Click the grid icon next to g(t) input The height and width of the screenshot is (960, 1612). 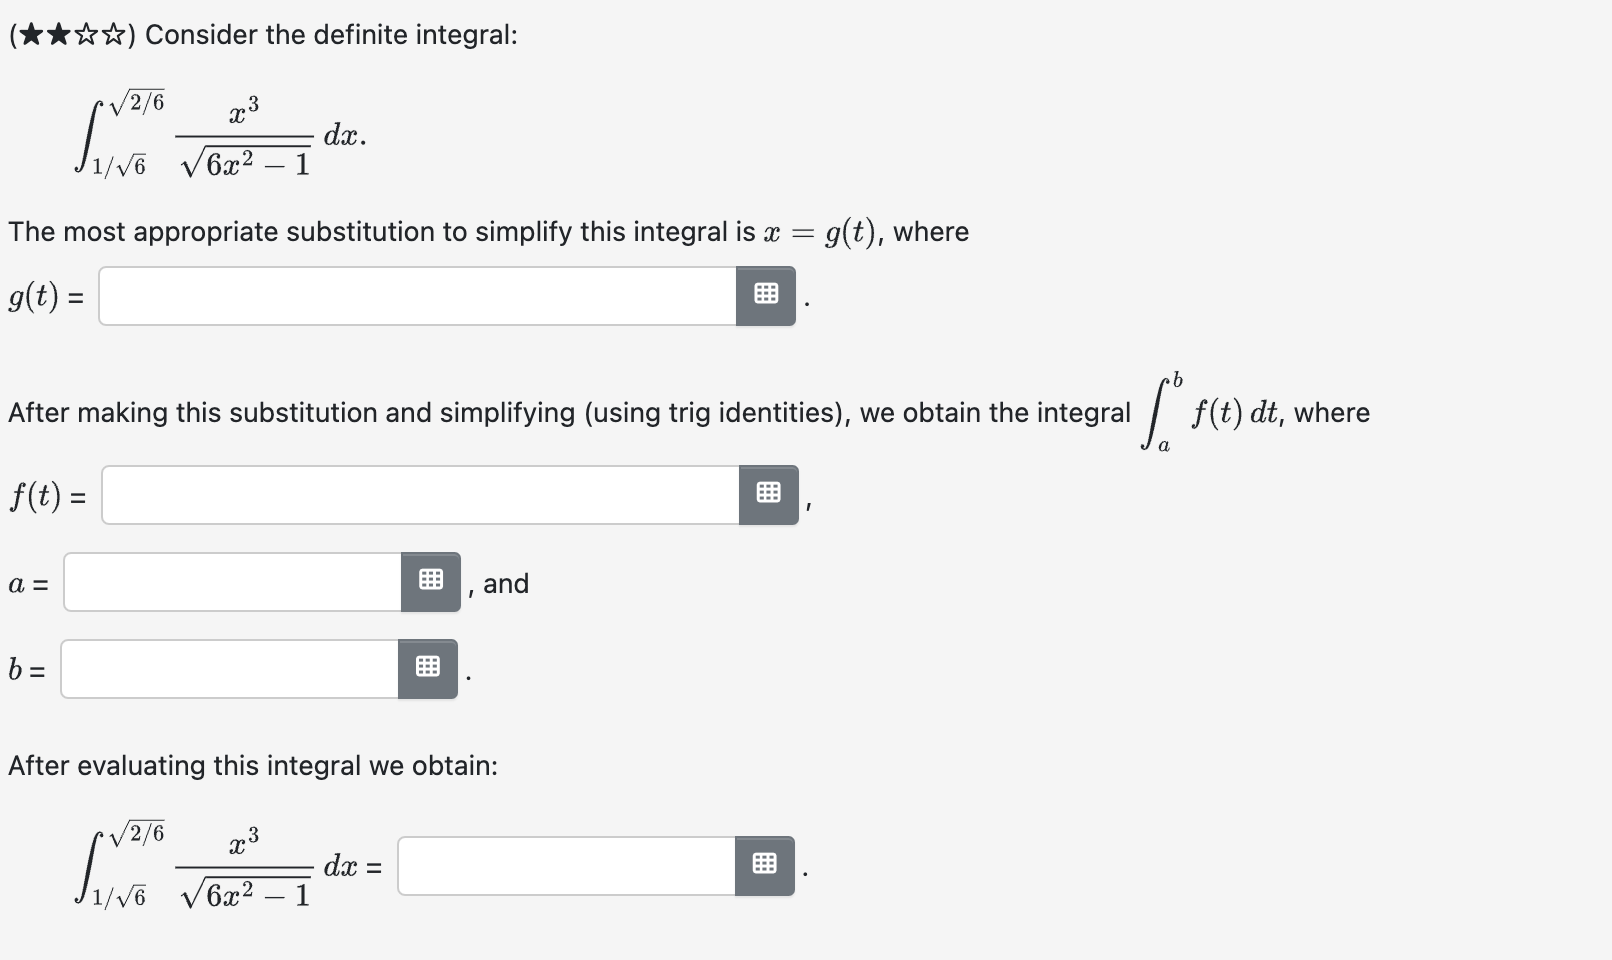[x=764, y=294]
